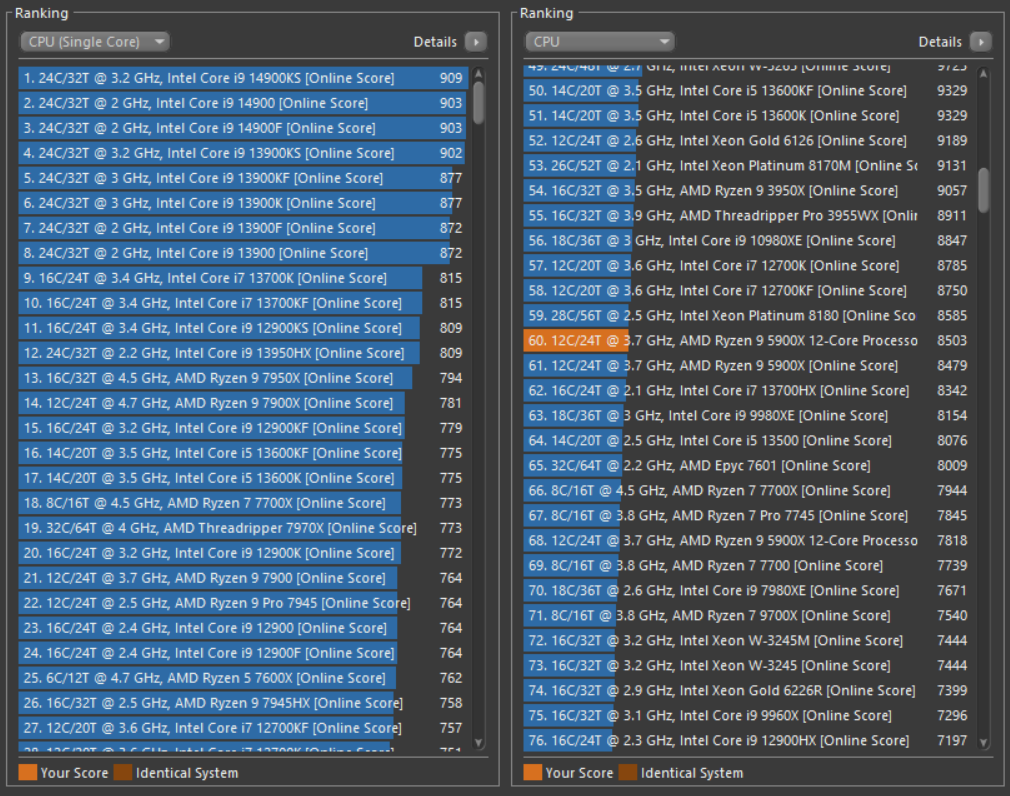Select row 15 Intel Core i9 12900KF
The width and height of the screenshot is (1010, 796).
pyautogui.click(x=243, y=428)
